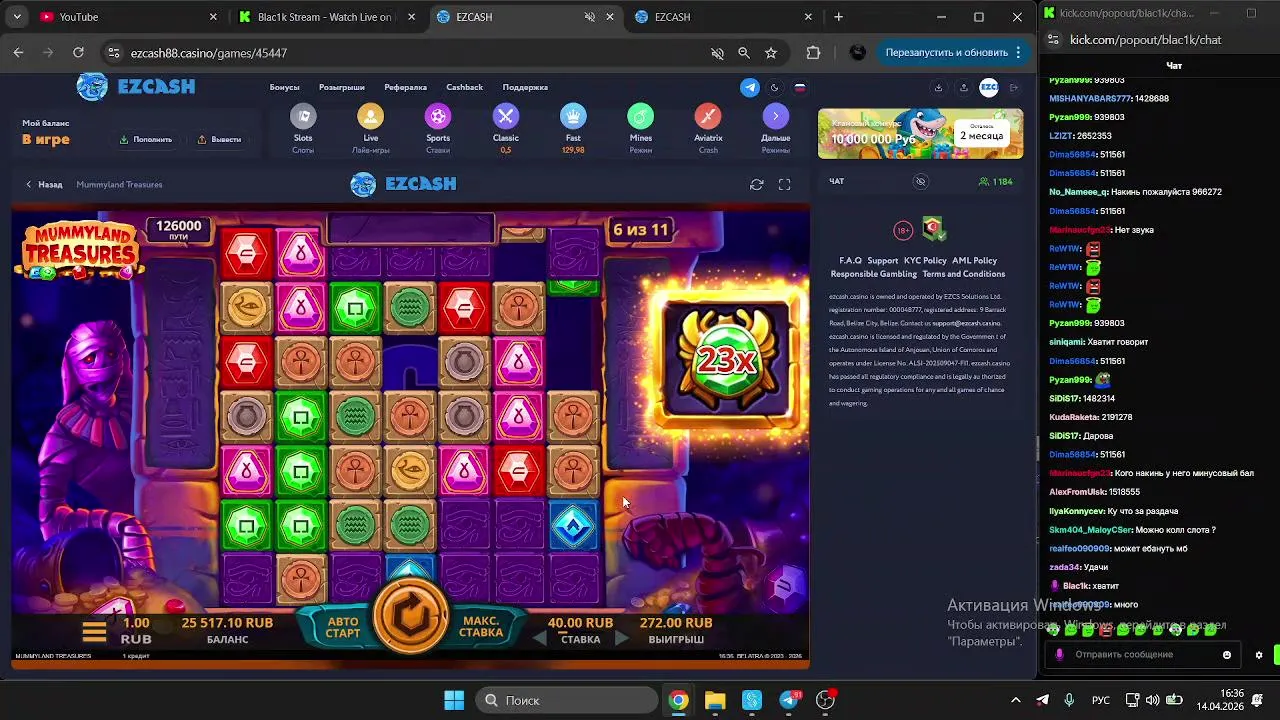Open the Russian flag language selector
1280x720 pixels.
(x=800, y=87)
